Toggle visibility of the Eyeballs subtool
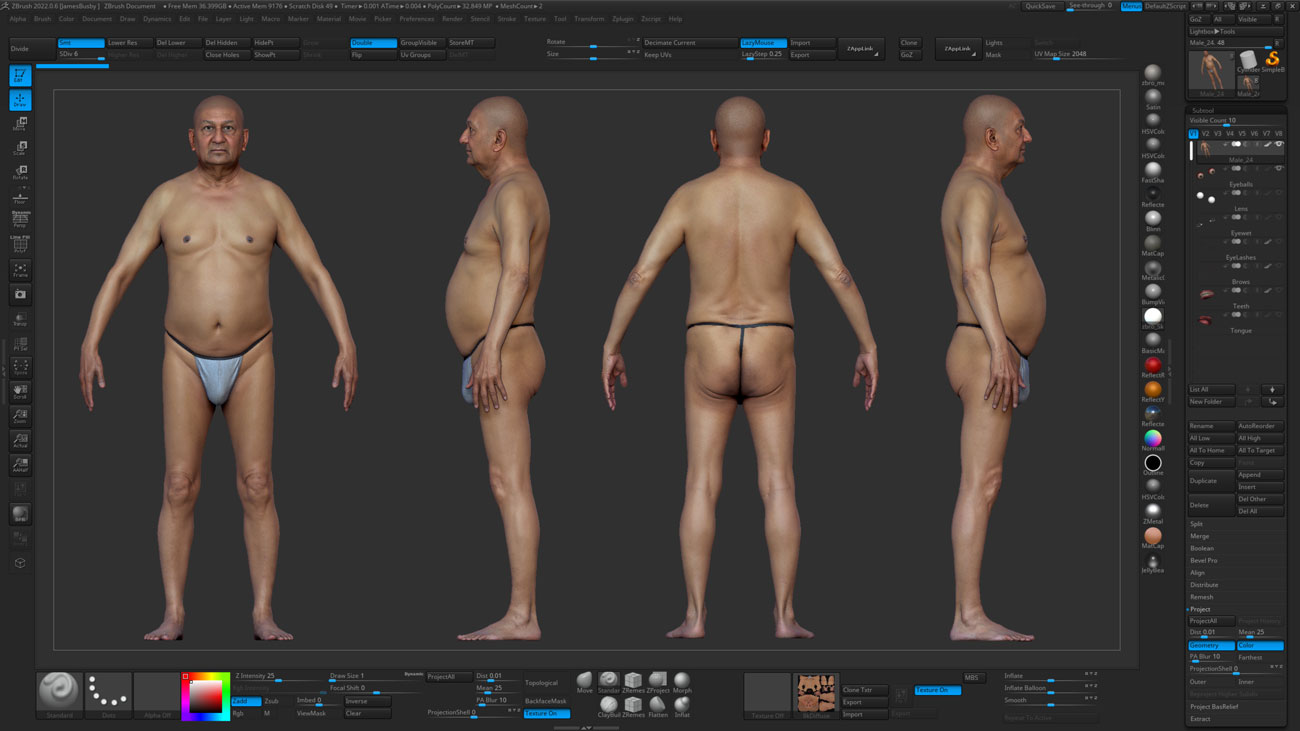The width and height of the screenshot is (1300, 731). point(1278,167)
